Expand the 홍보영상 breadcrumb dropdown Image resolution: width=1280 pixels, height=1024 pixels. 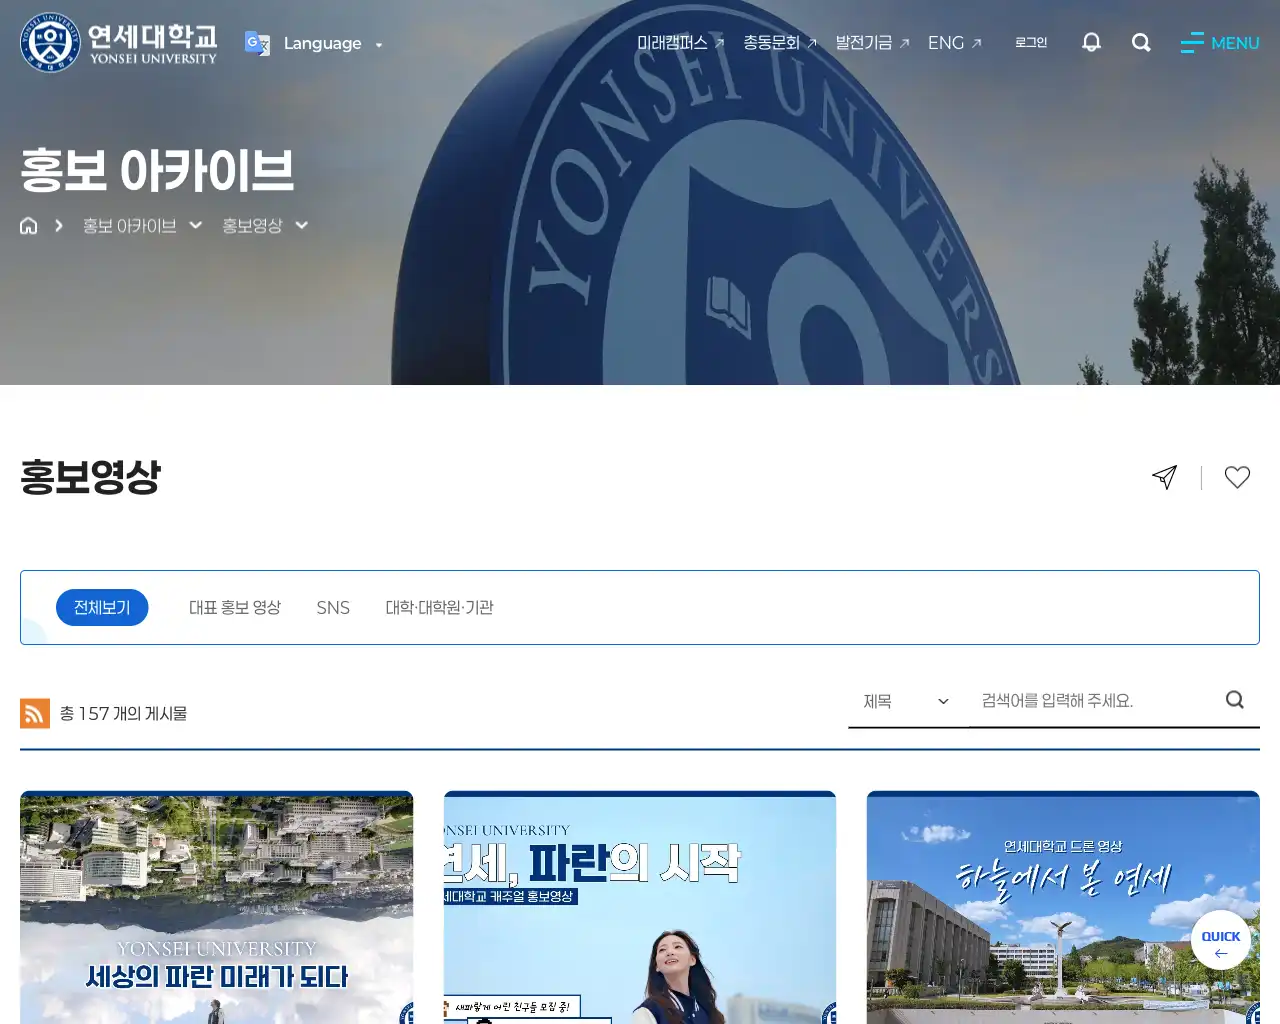point(265,226)
